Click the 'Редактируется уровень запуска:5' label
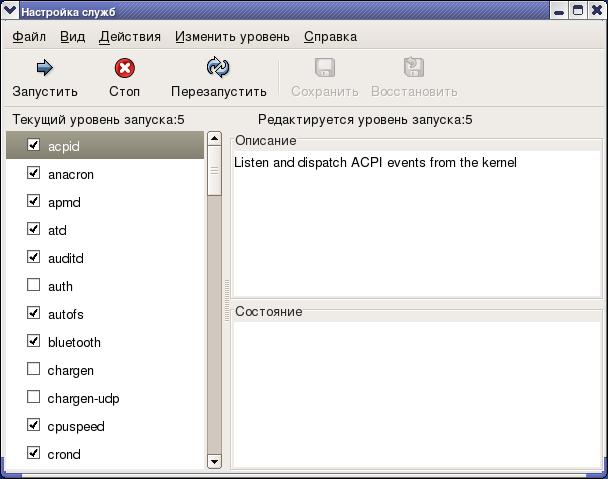 point(365,119)
